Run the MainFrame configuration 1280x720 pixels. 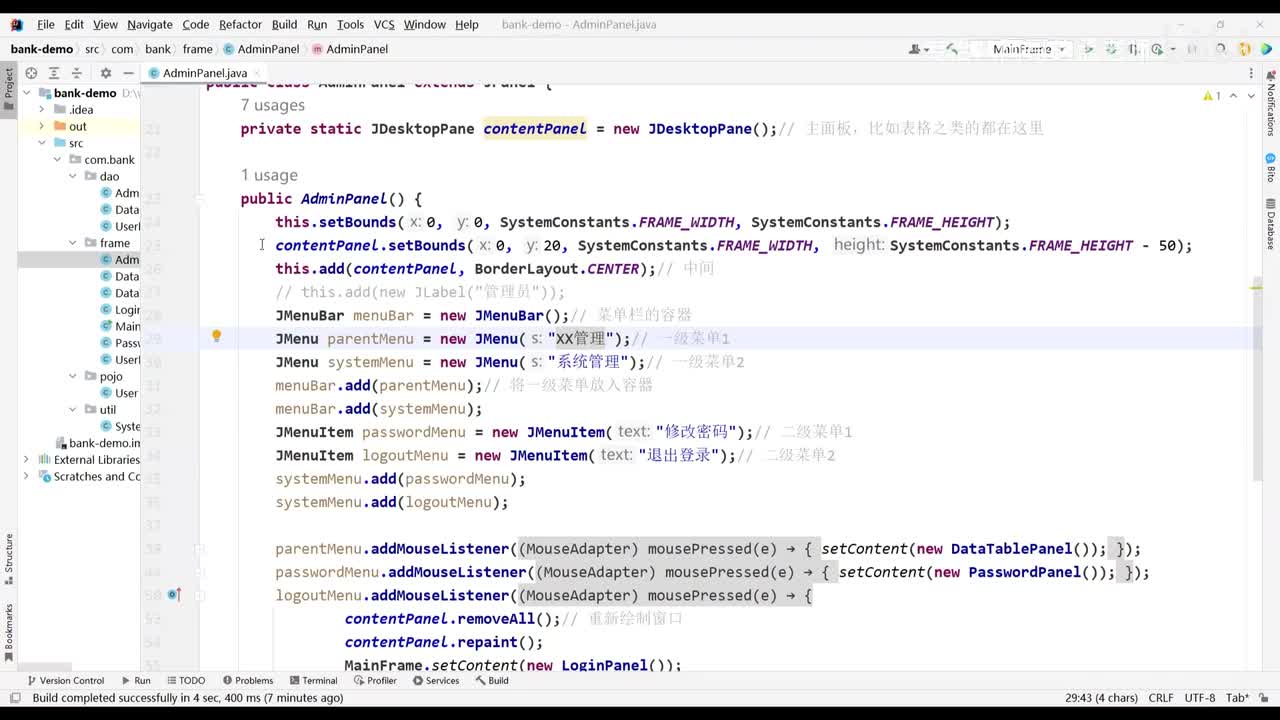1089,49
